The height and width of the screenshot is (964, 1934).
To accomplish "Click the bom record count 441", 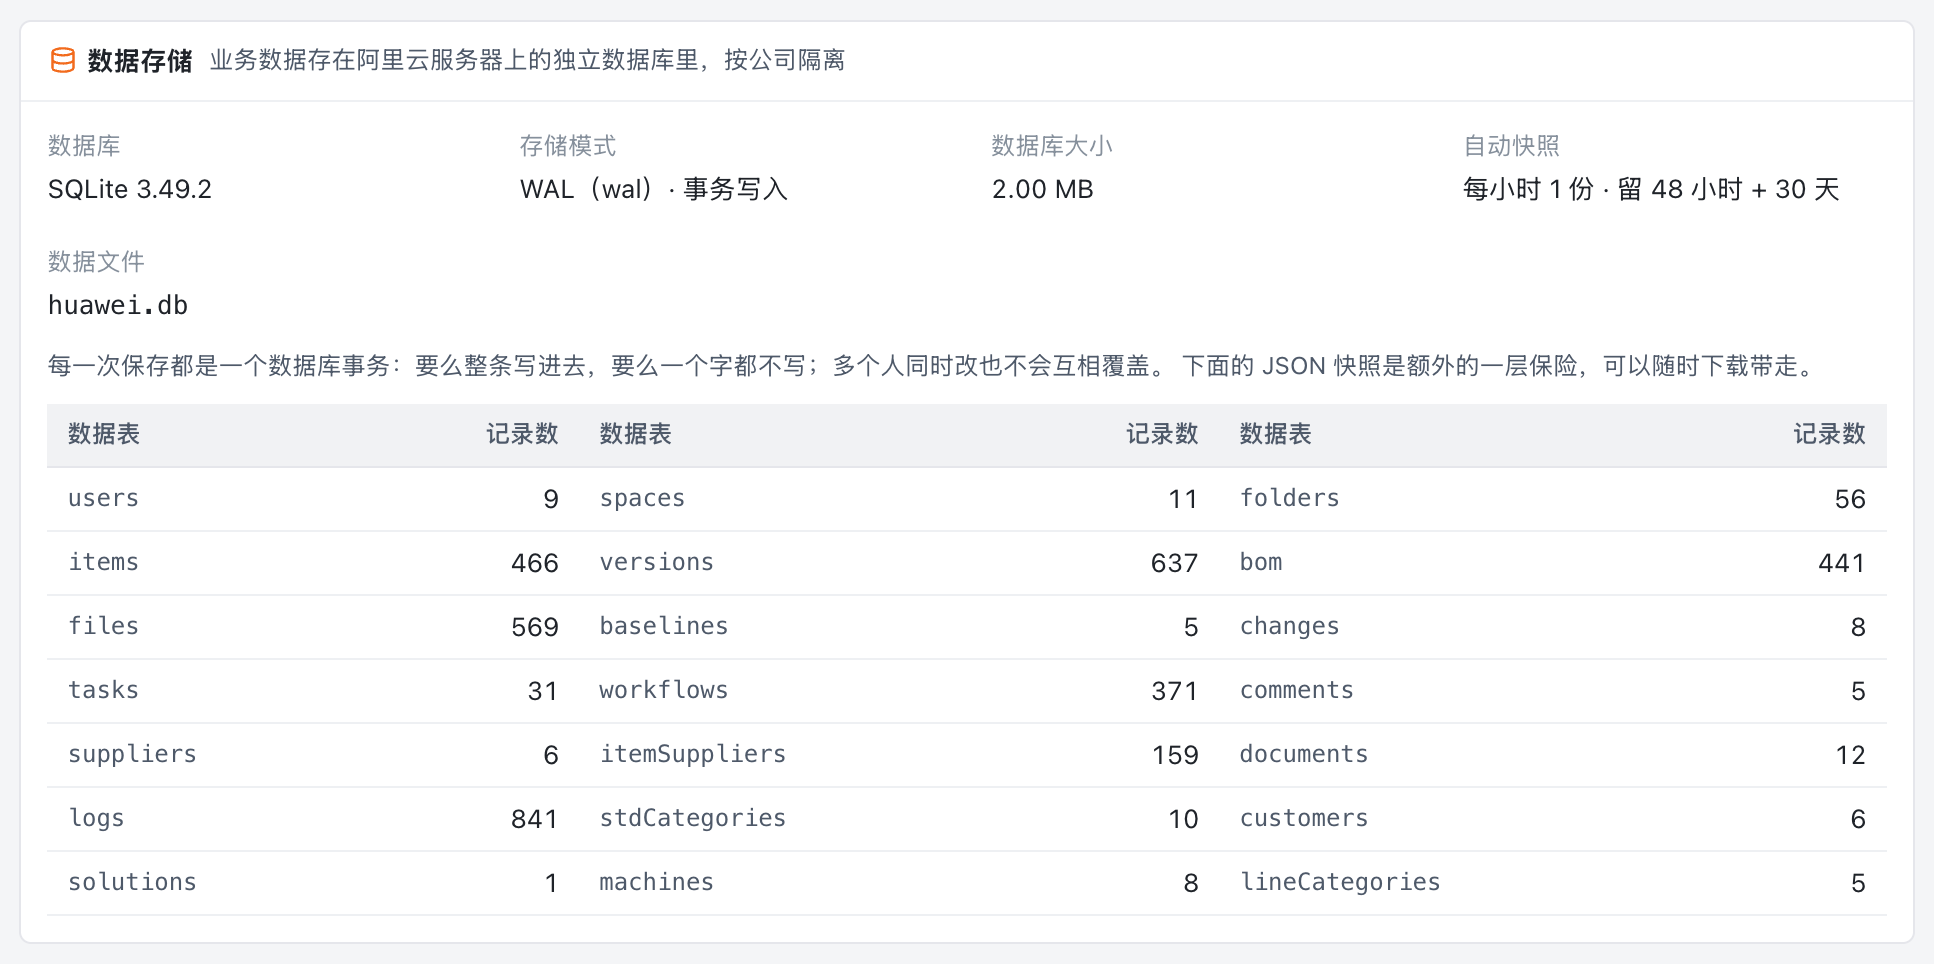I will (x=1841, y=563).
